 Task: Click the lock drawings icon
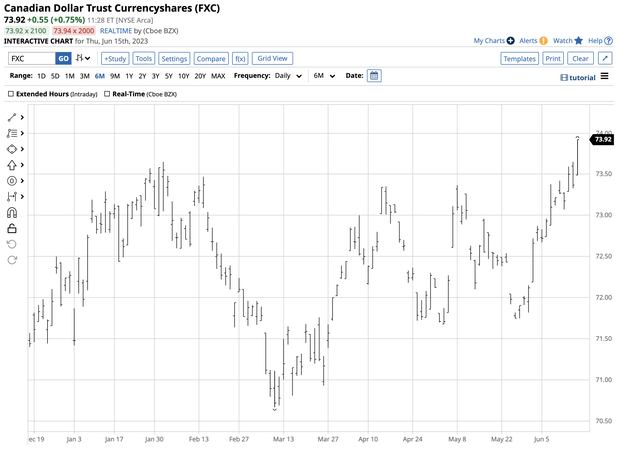(x=12, y=229)
